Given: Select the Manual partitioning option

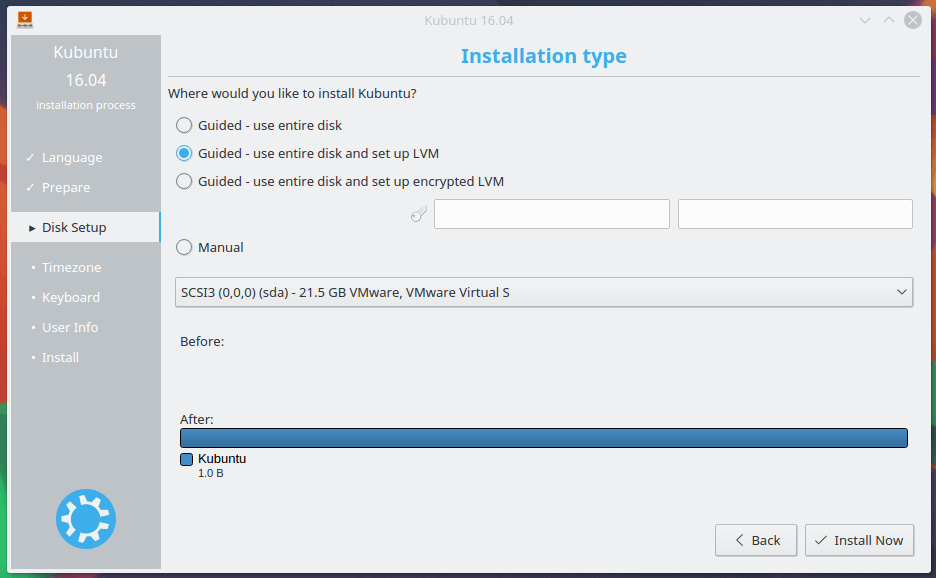Looking at the screenshot, I should point(210,247).
